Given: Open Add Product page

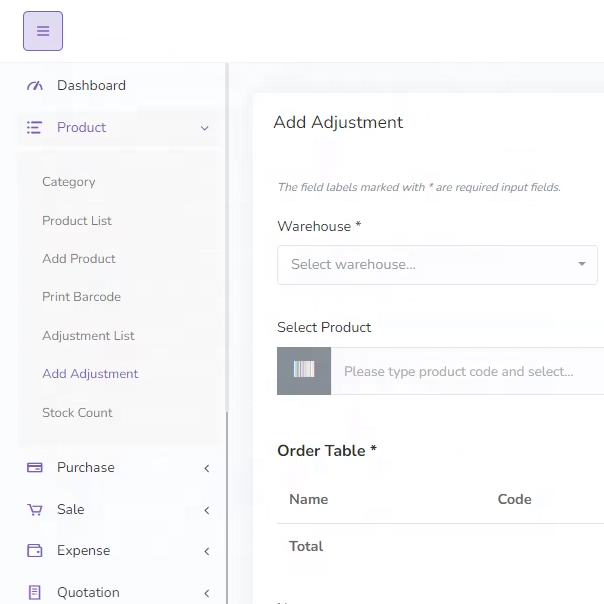Looking at the screenshot, I should click(79, 259).
